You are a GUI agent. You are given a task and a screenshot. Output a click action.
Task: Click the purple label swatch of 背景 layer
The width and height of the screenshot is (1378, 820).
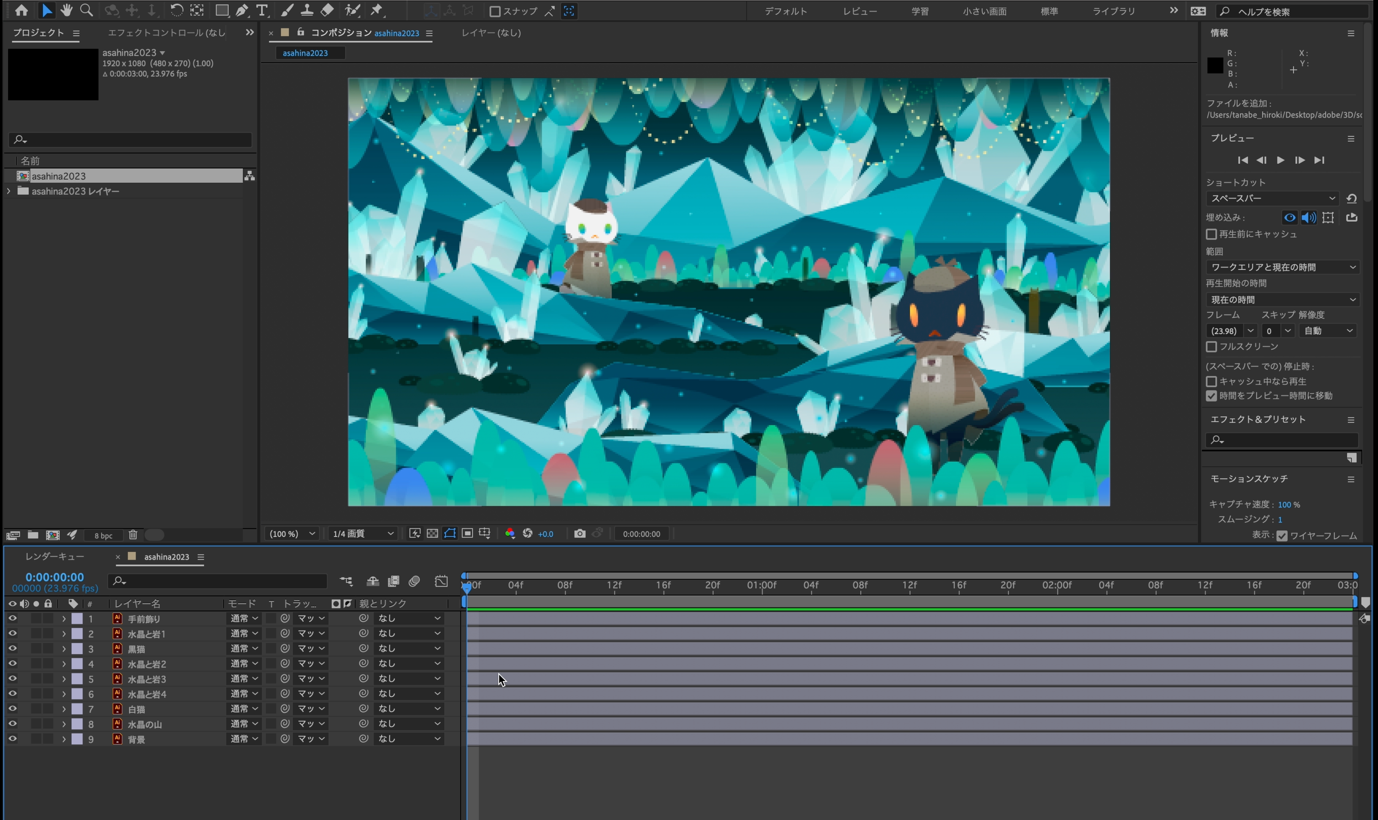77,739
